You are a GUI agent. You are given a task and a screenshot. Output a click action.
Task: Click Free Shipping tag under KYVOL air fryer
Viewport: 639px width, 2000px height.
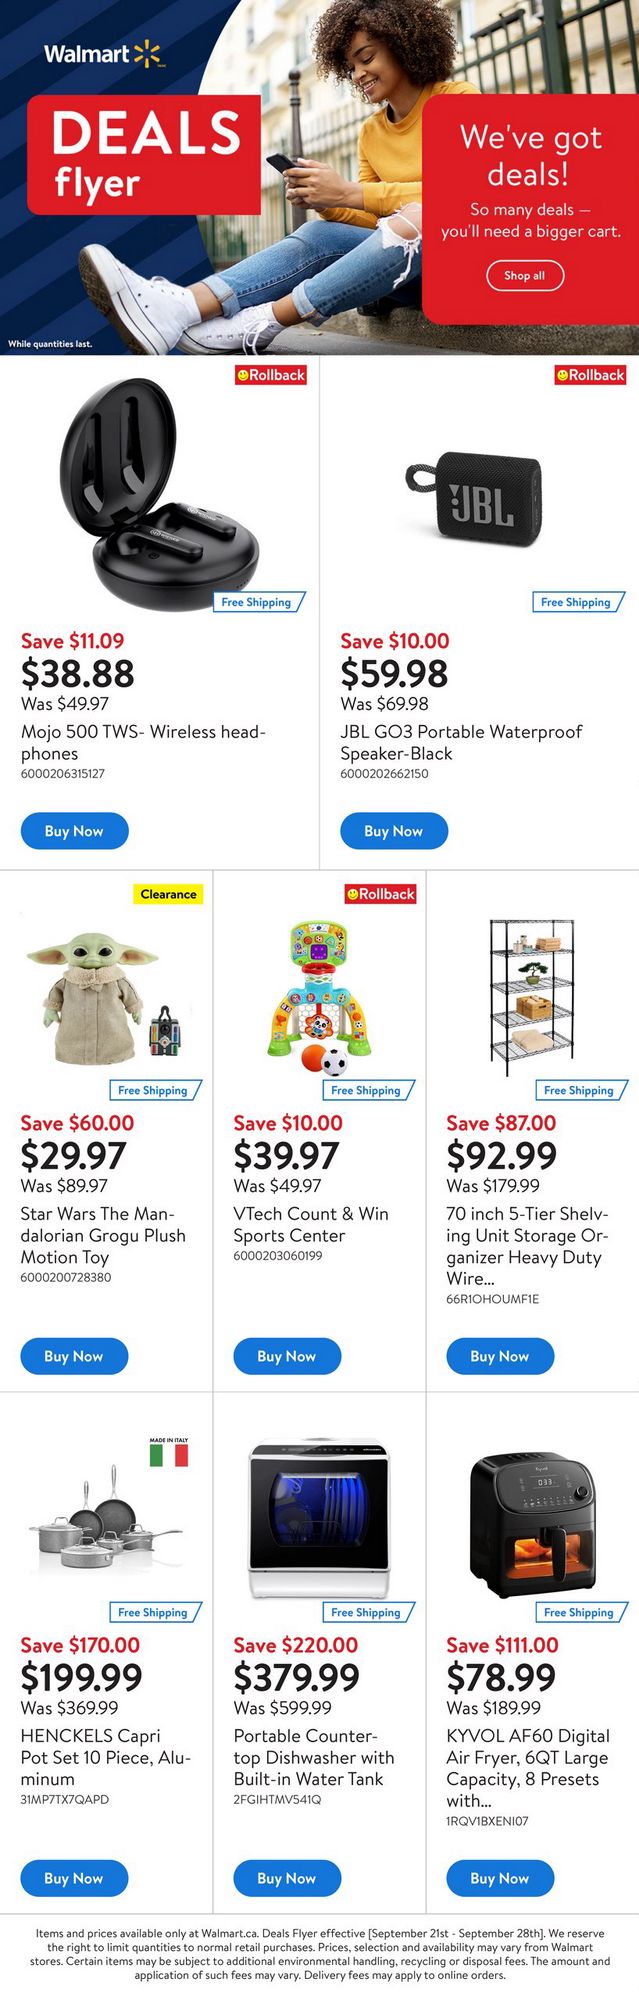coord(579,1612)
